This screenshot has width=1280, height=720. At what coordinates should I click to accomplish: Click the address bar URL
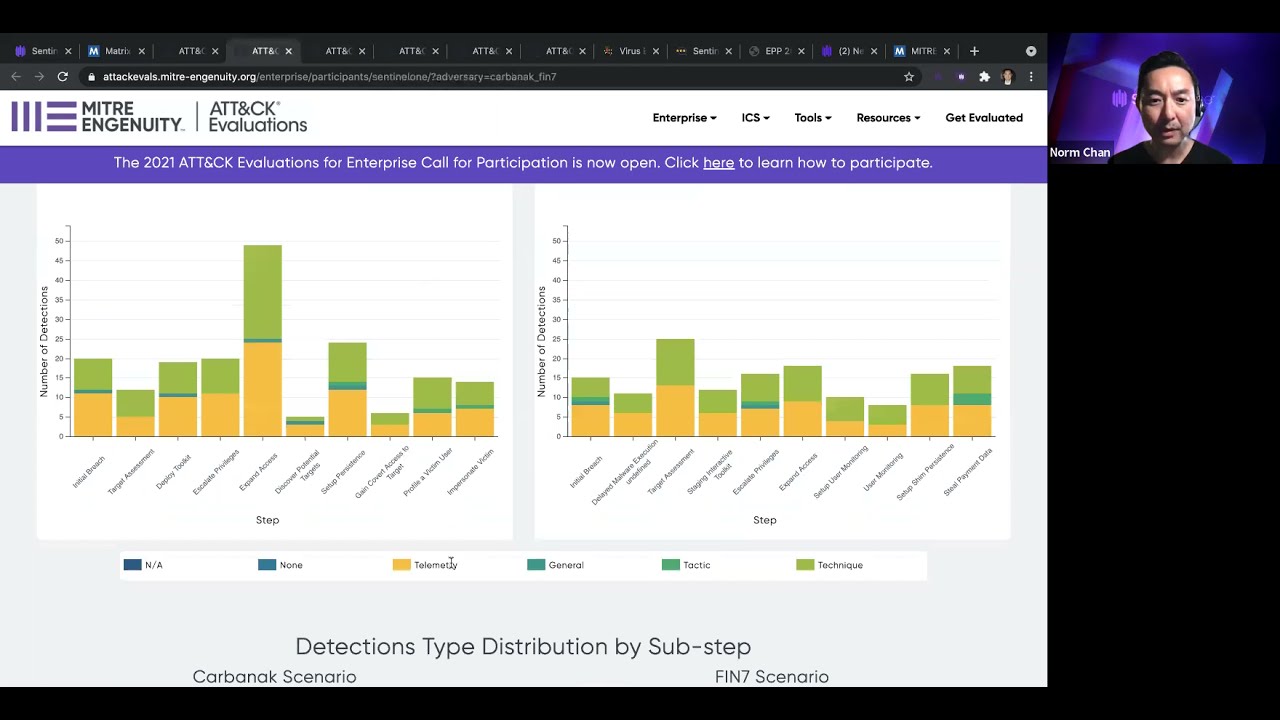pos(330,76)
